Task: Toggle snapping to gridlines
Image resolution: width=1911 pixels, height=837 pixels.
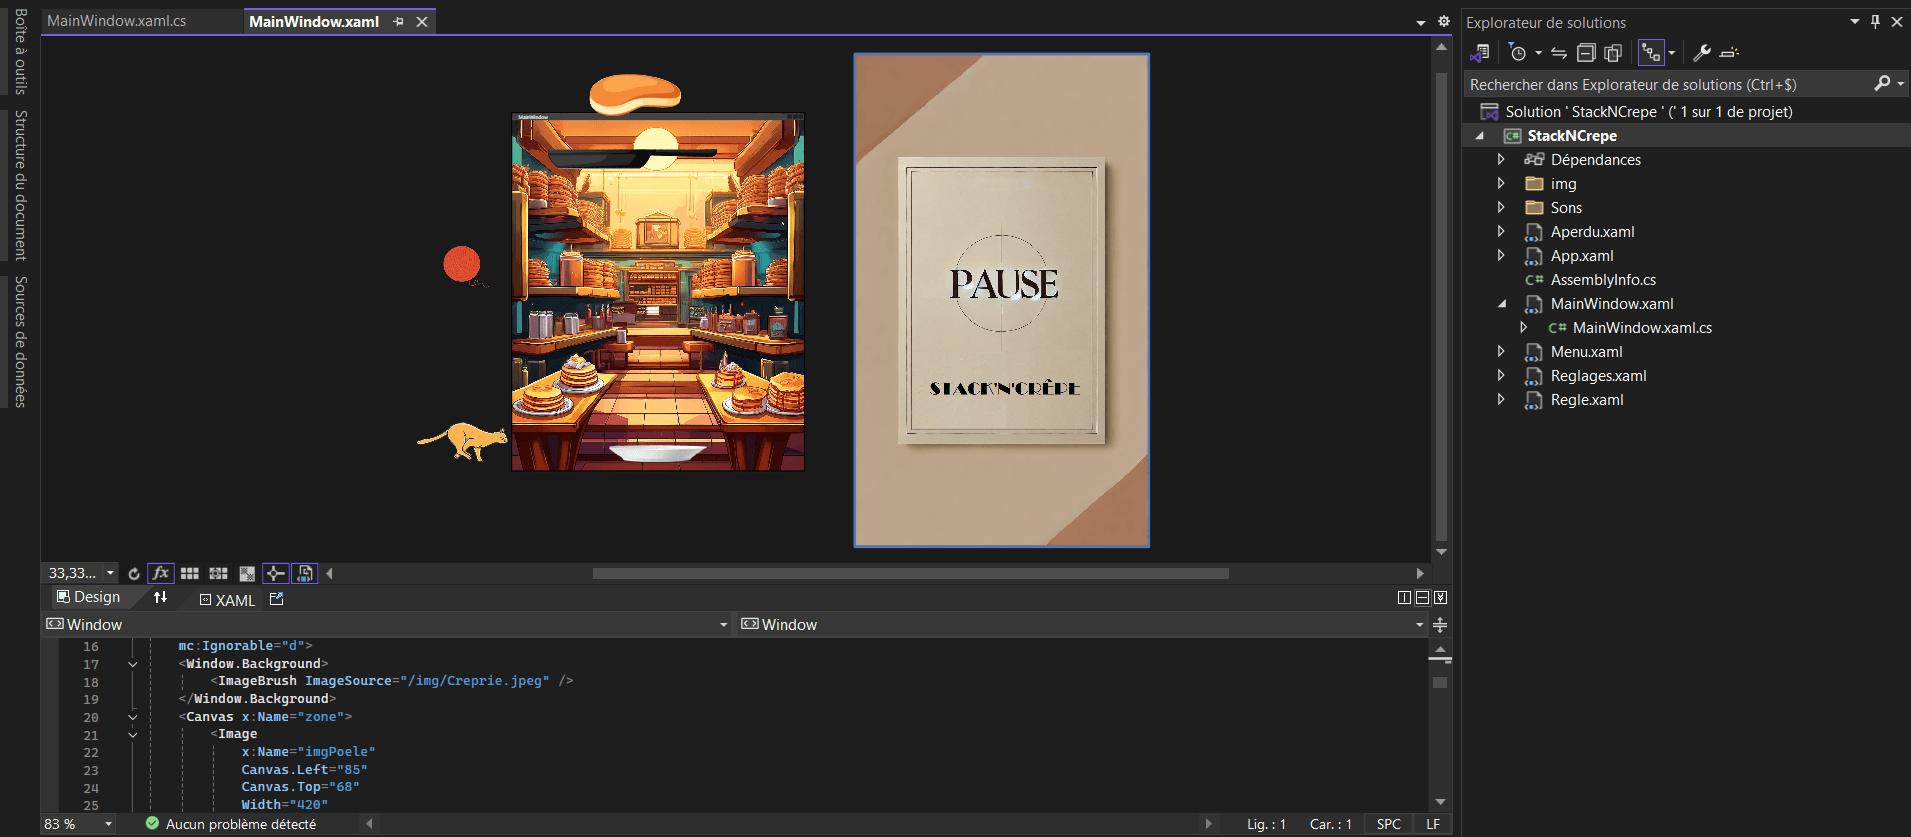Action: point(218,574)
